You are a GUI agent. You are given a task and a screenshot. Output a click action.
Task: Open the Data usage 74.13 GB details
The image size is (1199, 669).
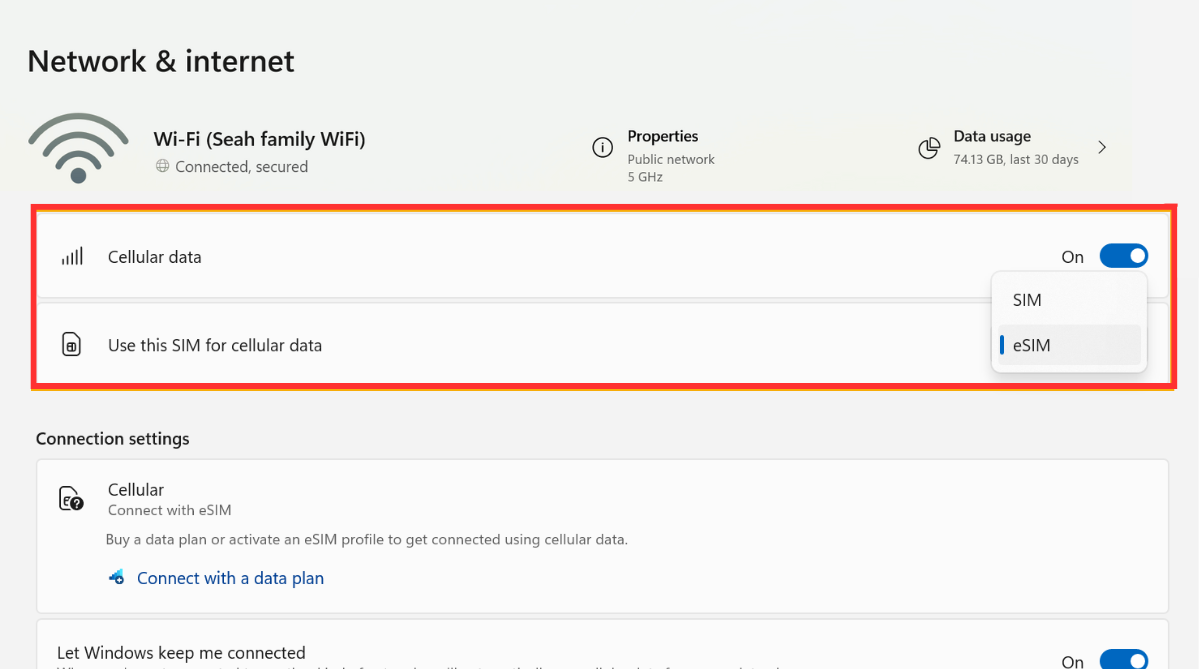[1015, 159]
